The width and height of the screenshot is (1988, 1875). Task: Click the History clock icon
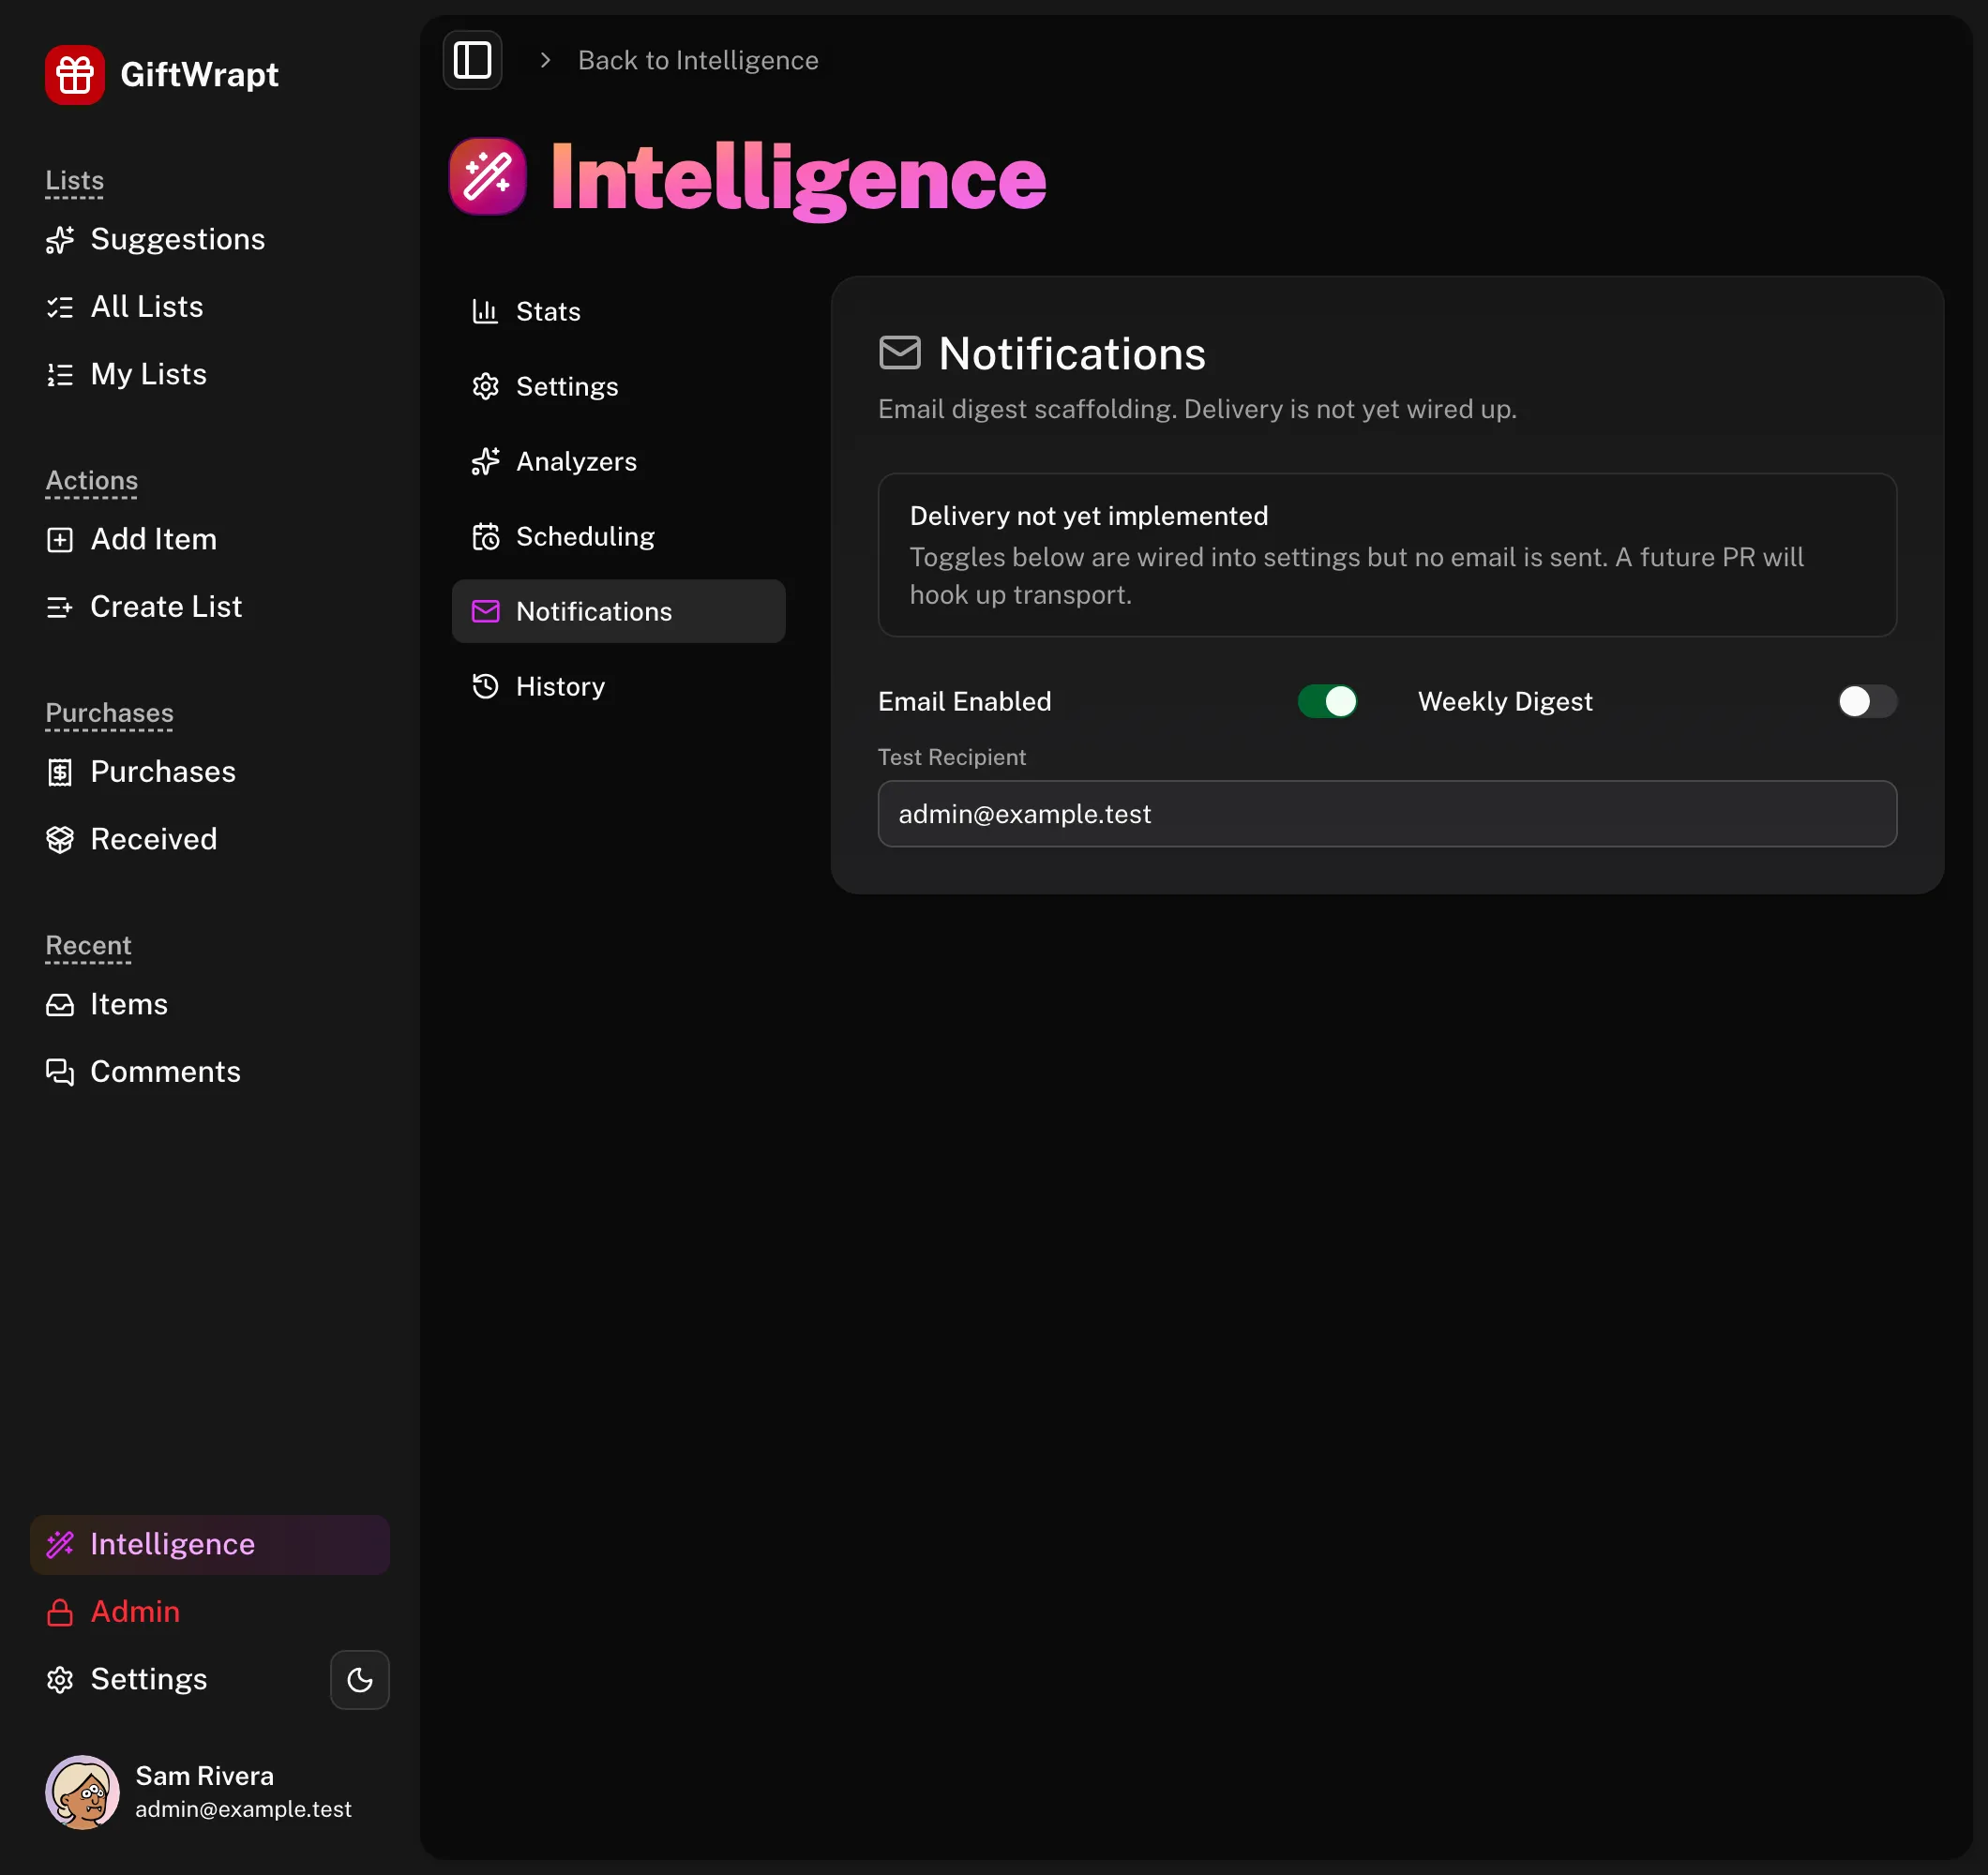pyautogui.click(x=485, y=686)
